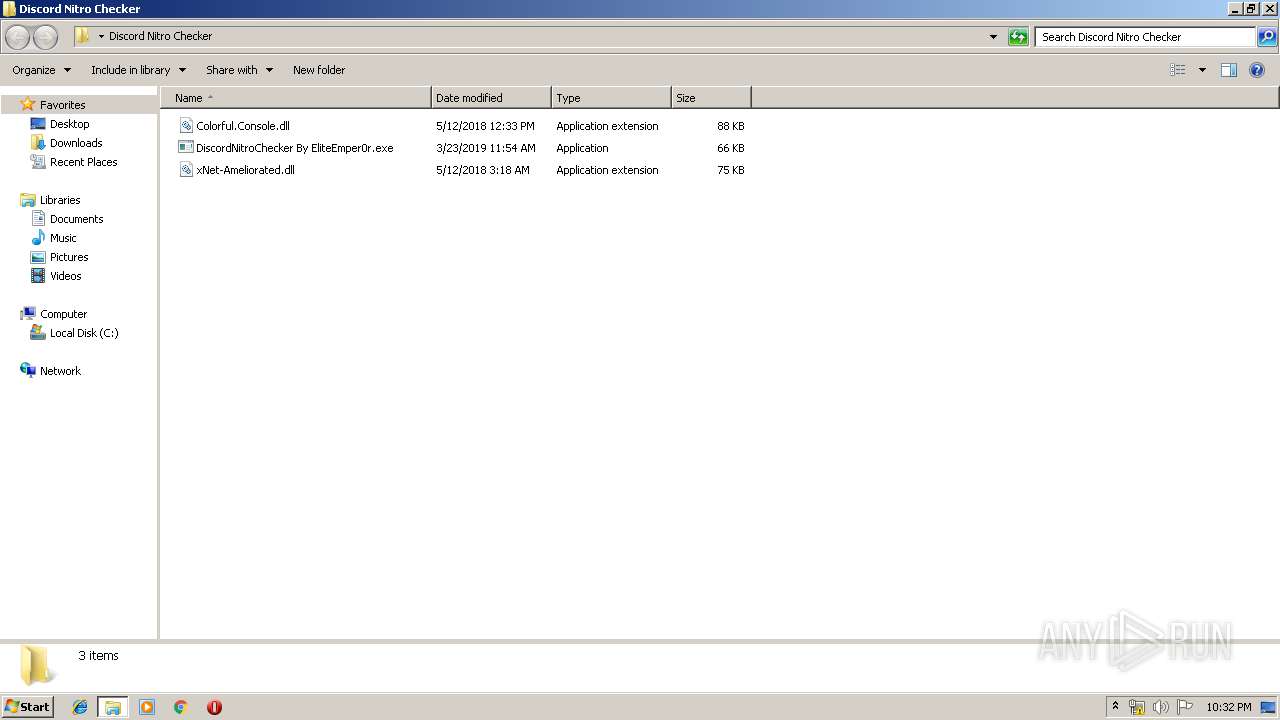
Task: Click the New folder button
Action: pos(319,70)
